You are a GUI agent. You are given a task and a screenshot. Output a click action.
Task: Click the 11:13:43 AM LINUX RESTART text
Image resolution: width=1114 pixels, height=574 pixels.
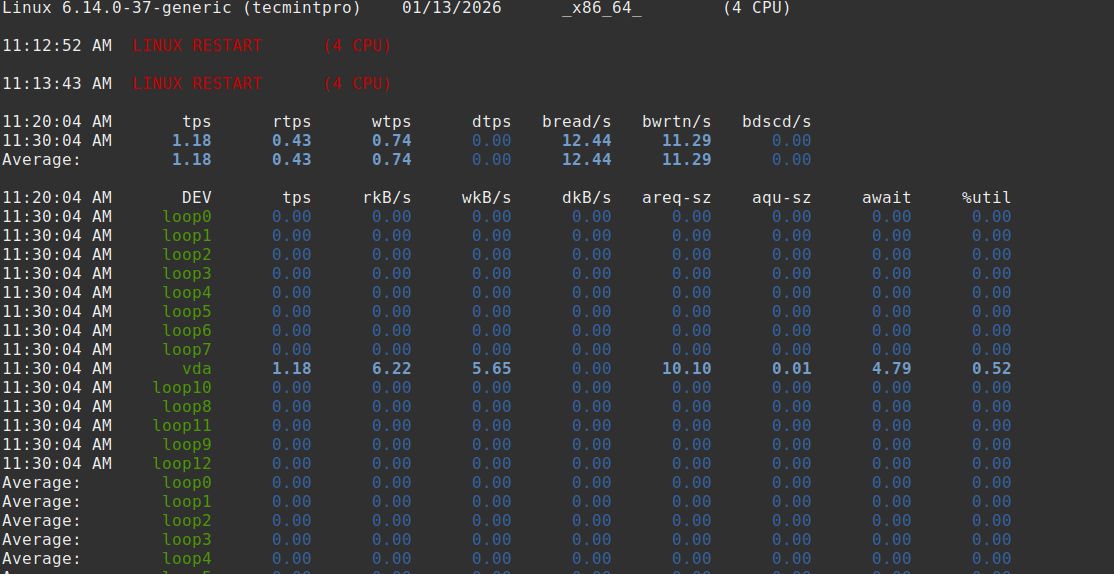point(197,83)
